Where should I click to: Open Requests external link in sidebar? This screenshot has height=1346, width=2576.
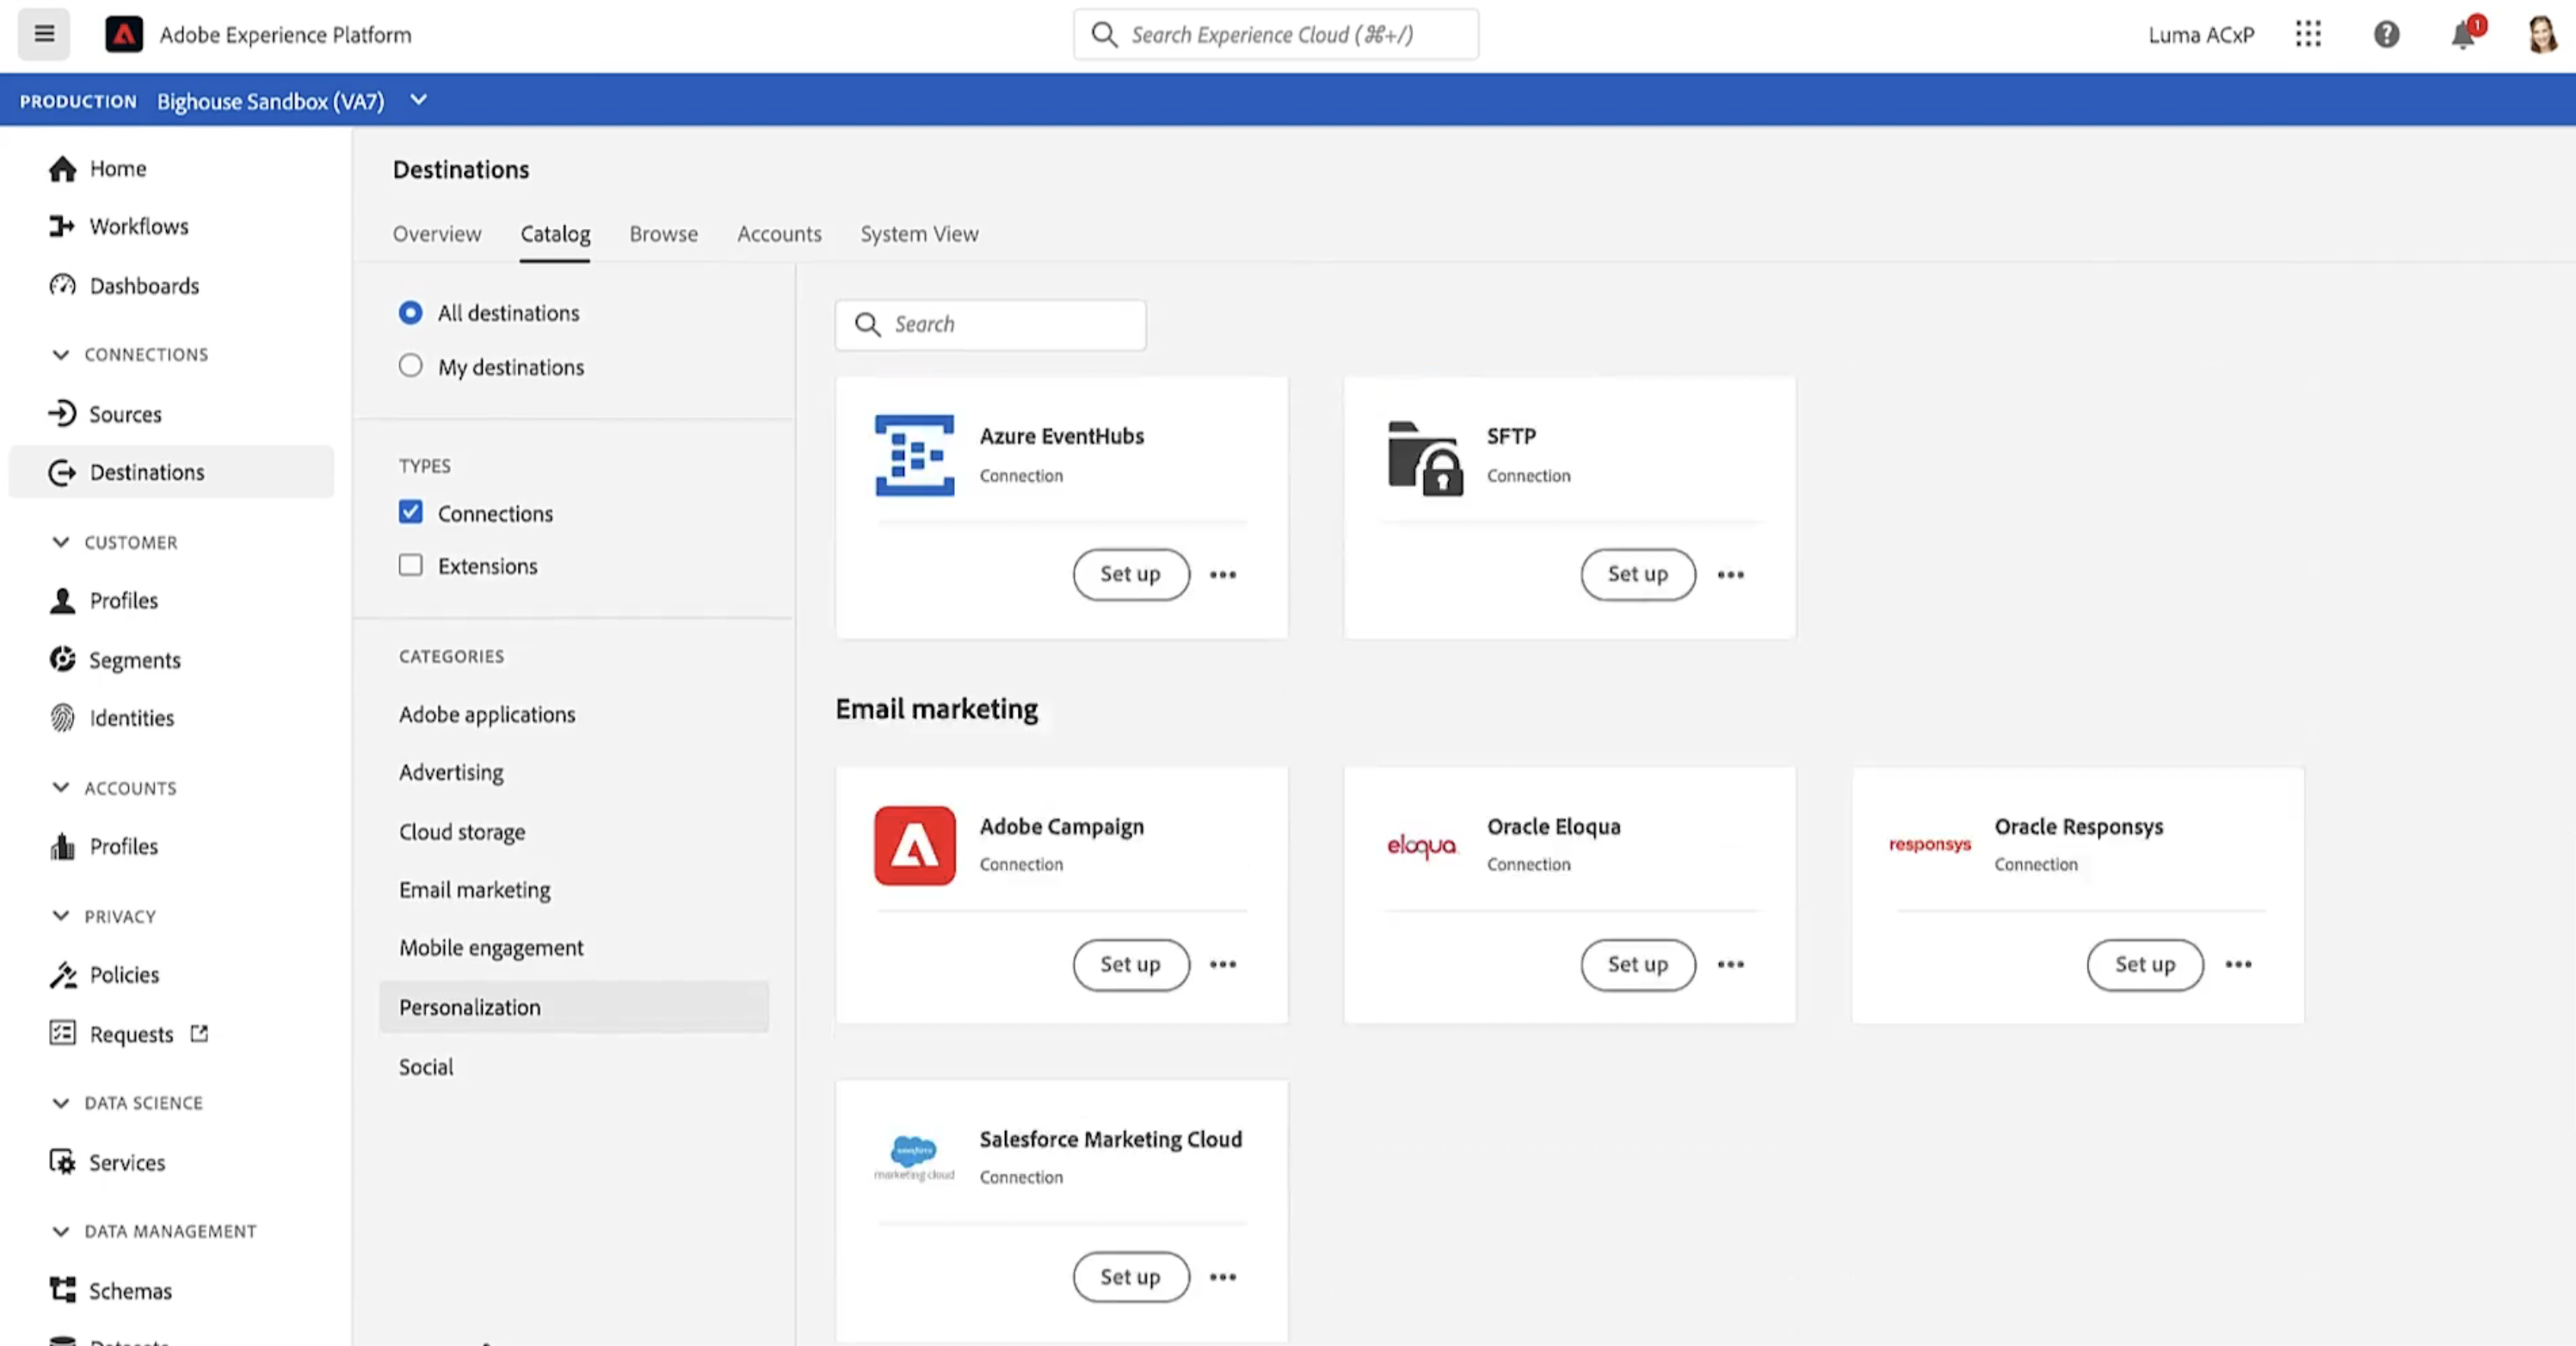[x=128, y=1034]
